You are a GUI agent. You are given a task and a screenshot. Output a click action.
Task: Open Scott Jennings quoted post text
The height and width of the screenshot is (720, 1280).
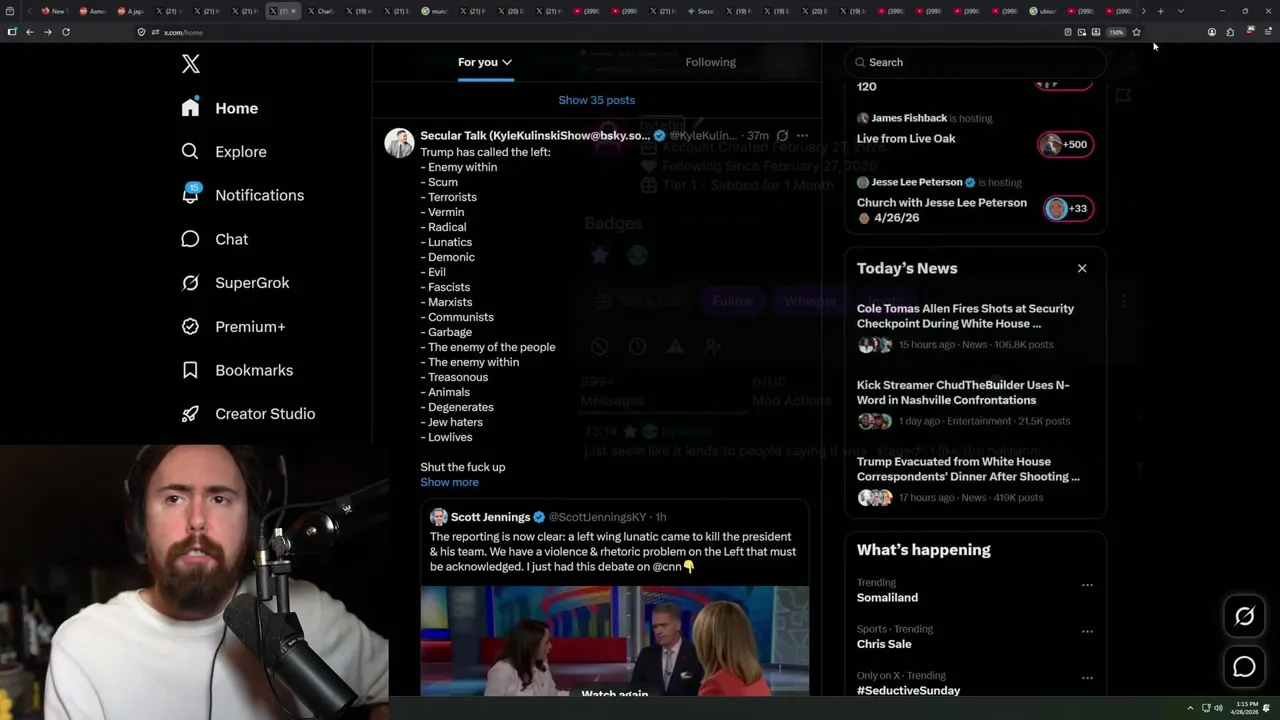(x=613, y=551)
